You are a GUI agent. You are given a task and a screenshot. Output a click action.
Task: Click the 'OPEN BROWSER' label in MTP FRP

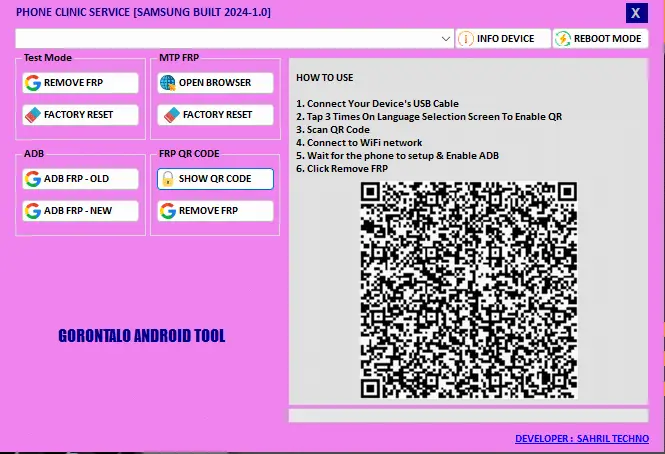[215, 83]
